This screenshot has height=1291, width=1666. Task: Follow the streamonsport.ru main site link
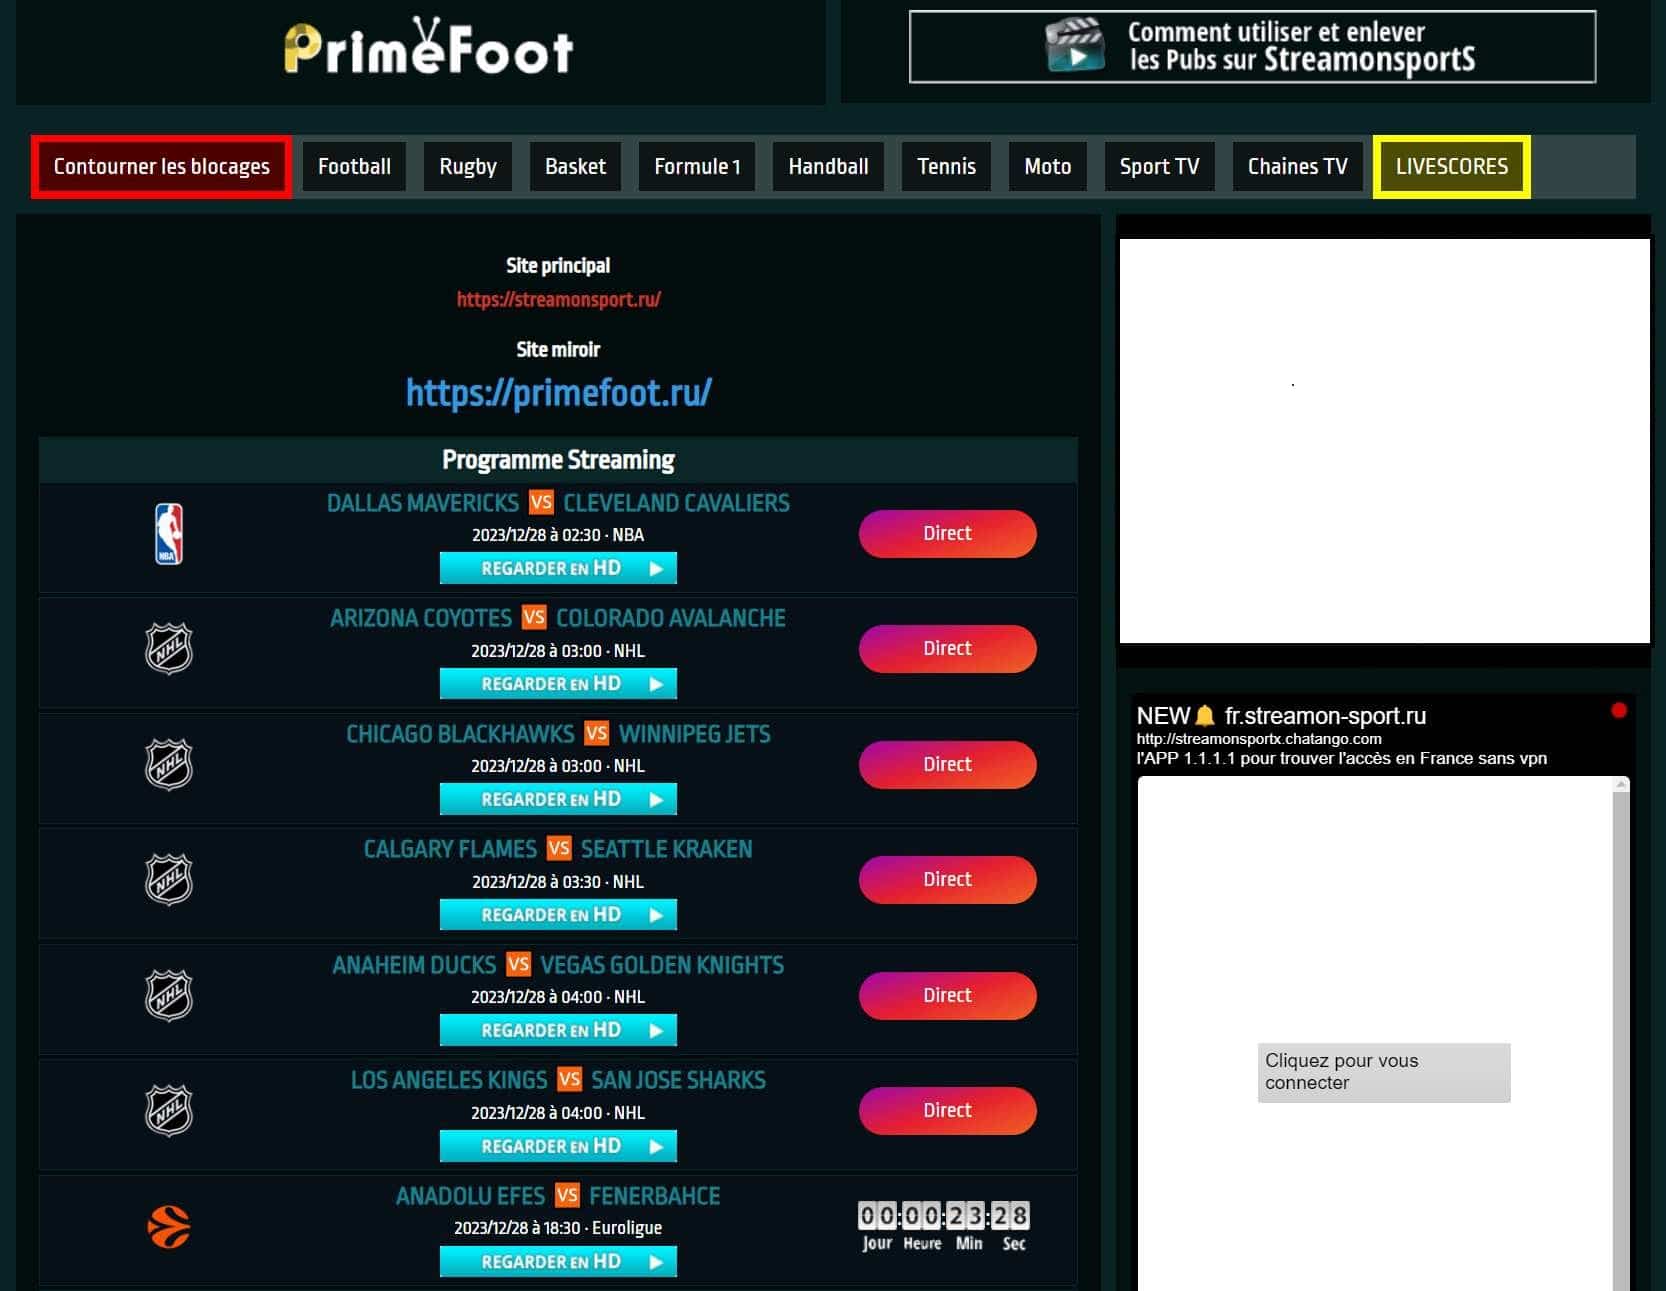click(558, 299)
